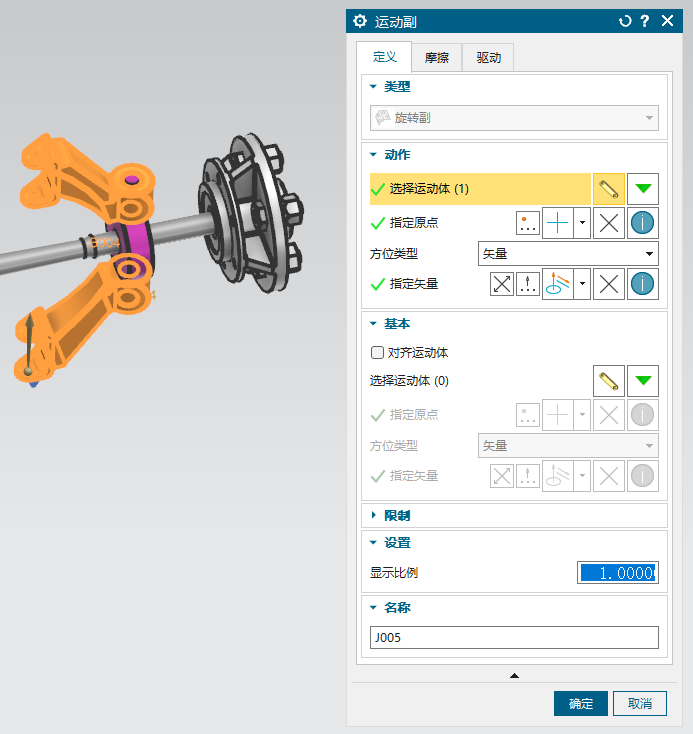Click the X clear icon beside 指定原点
This screenshot has width=693, height=734.
point(608,223)
